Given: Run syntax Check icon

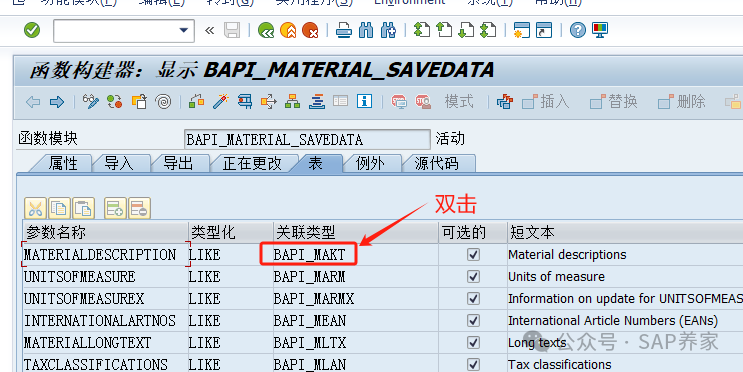Looking at the screenshot, I should (197, 101).
